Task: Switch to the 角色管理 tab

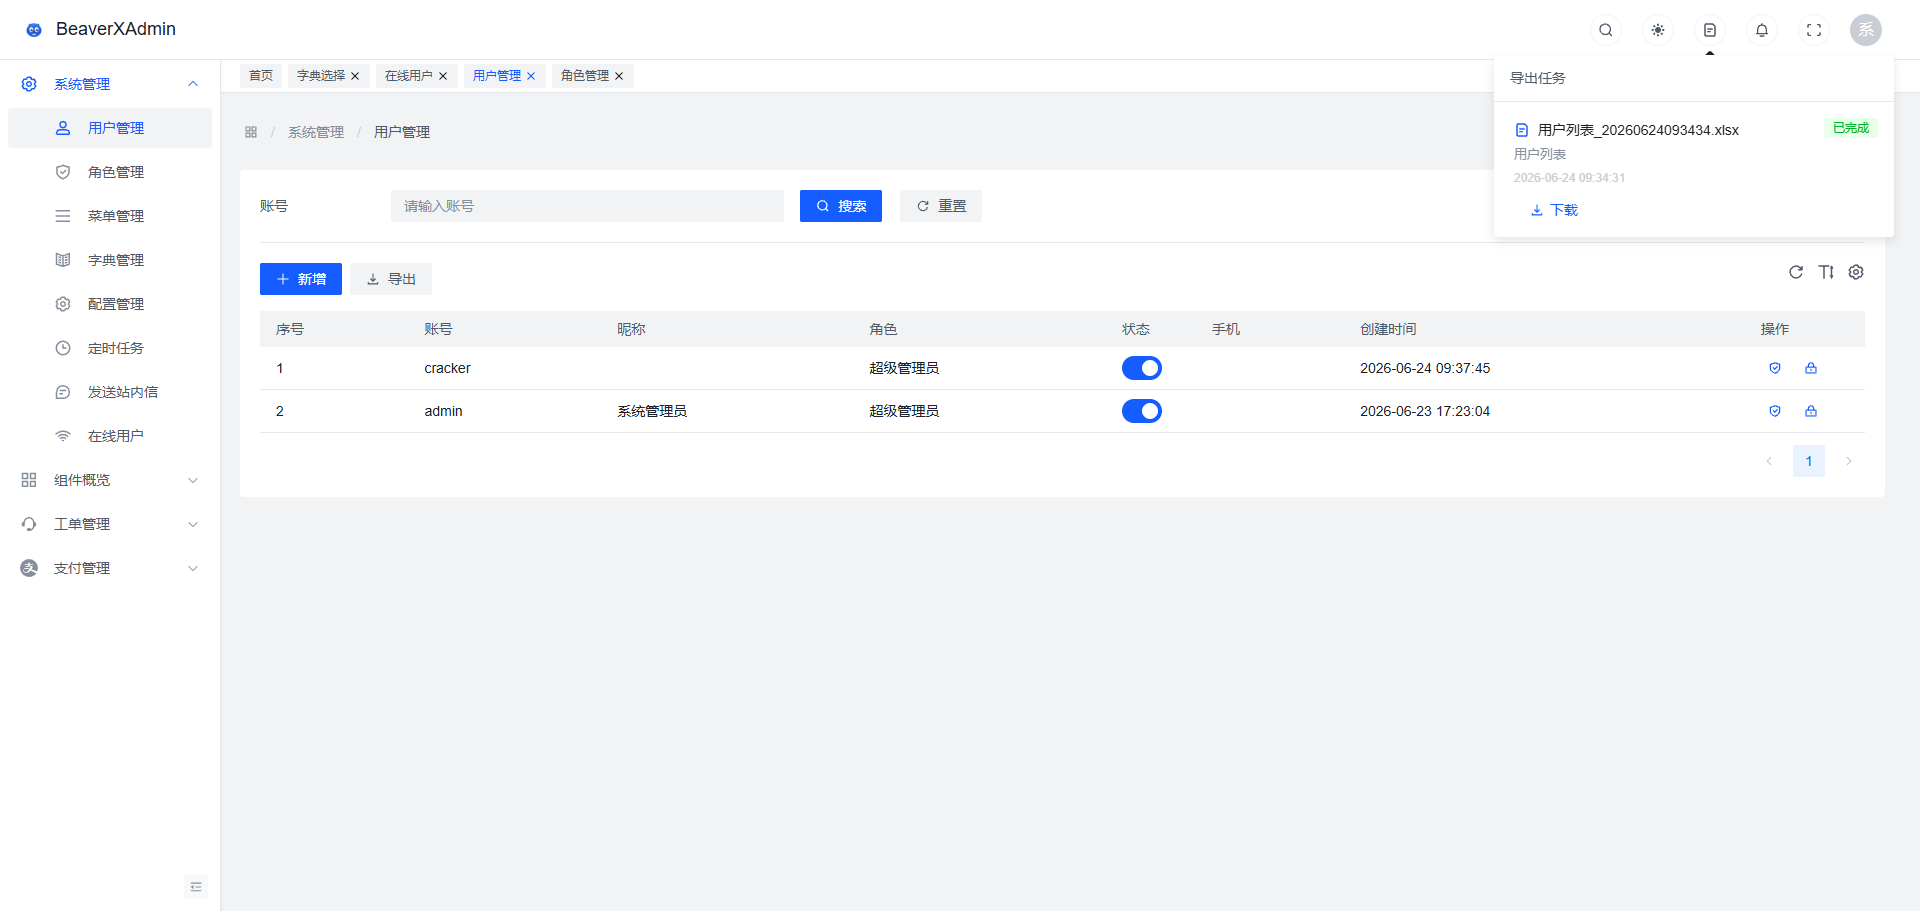Action: point(585,76)
